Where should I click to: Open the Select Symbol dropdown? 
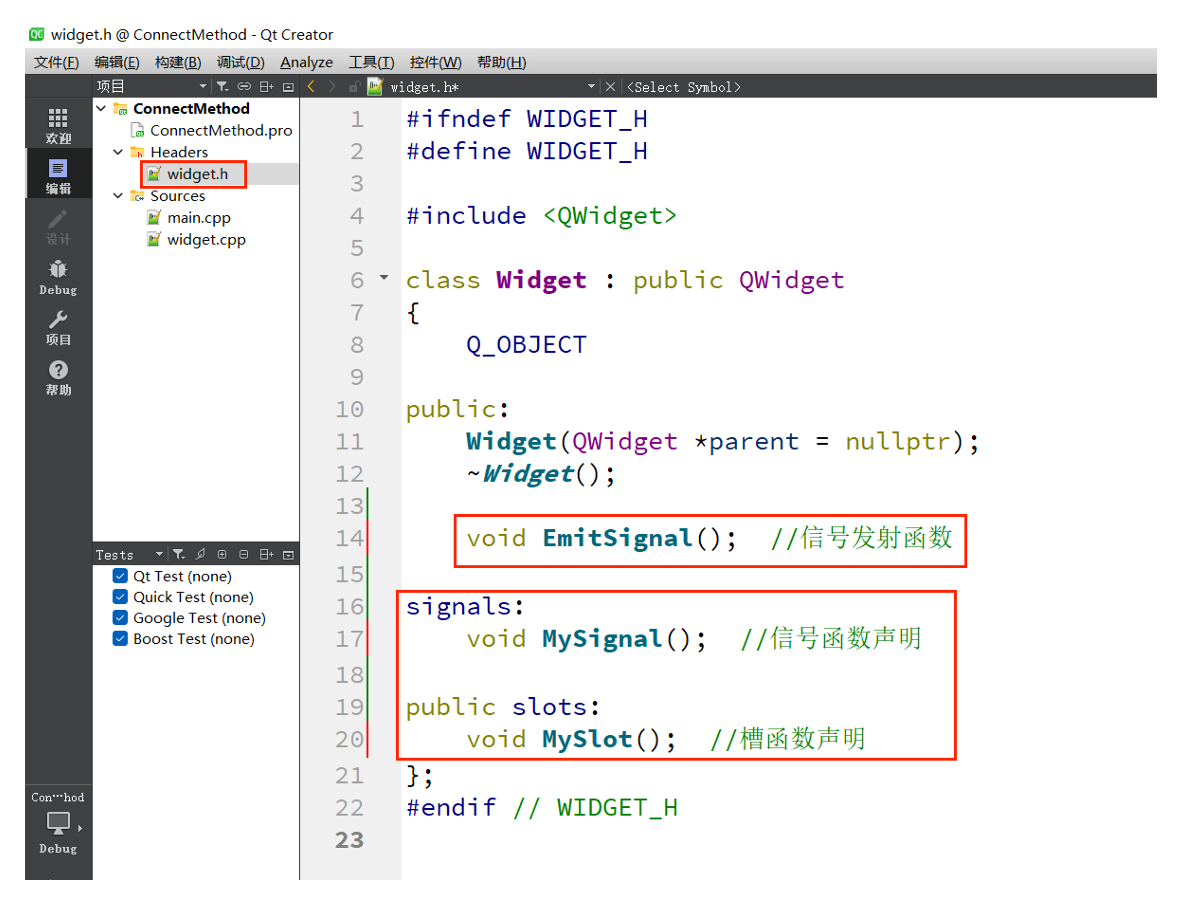click(x=684, y=87)
